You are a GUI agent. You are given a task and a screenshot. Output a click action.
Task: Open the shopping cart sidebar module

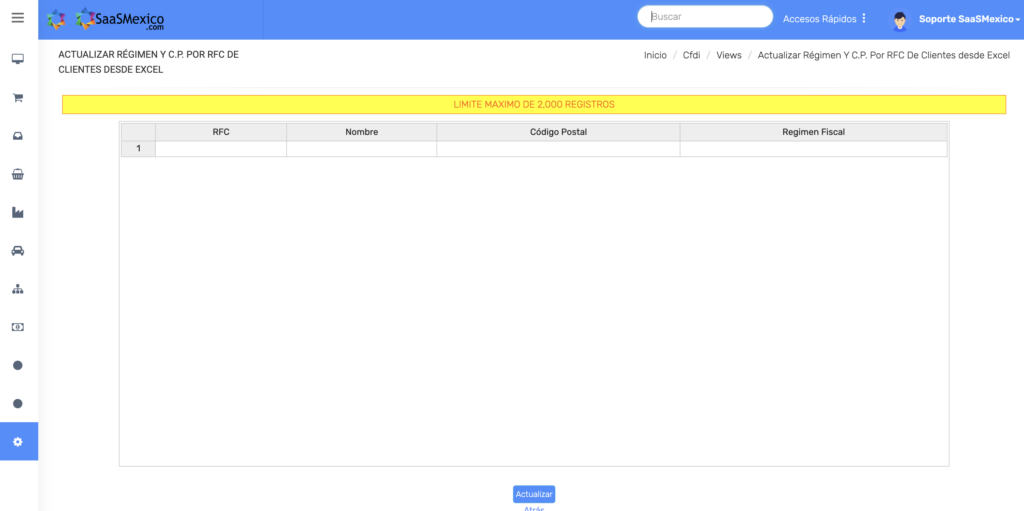point(18,98)
